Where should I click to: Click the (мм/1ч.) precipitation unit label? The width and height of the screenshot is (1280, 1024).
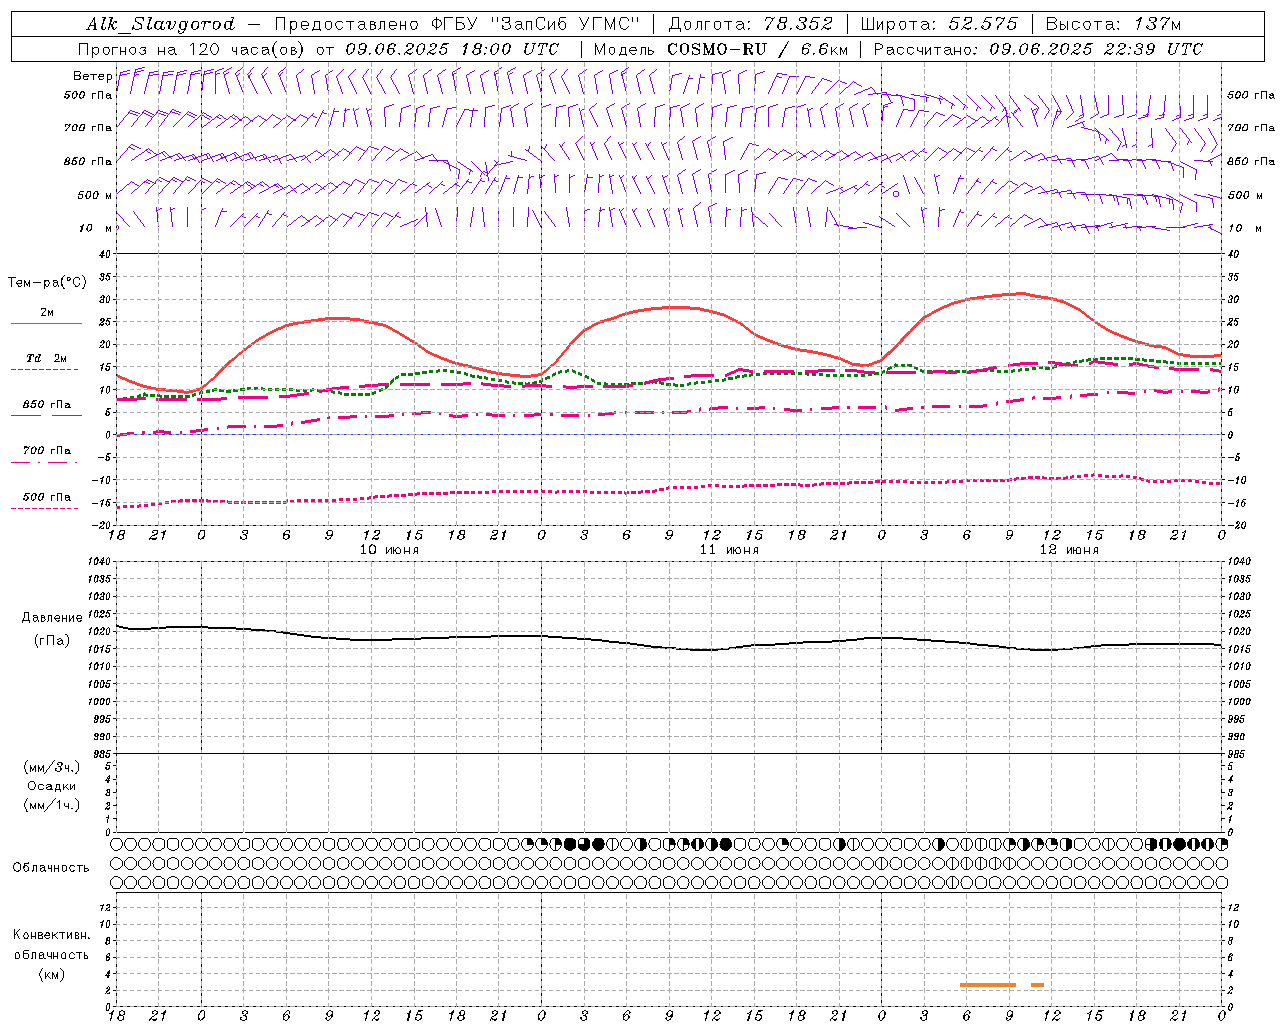(52, 805)
